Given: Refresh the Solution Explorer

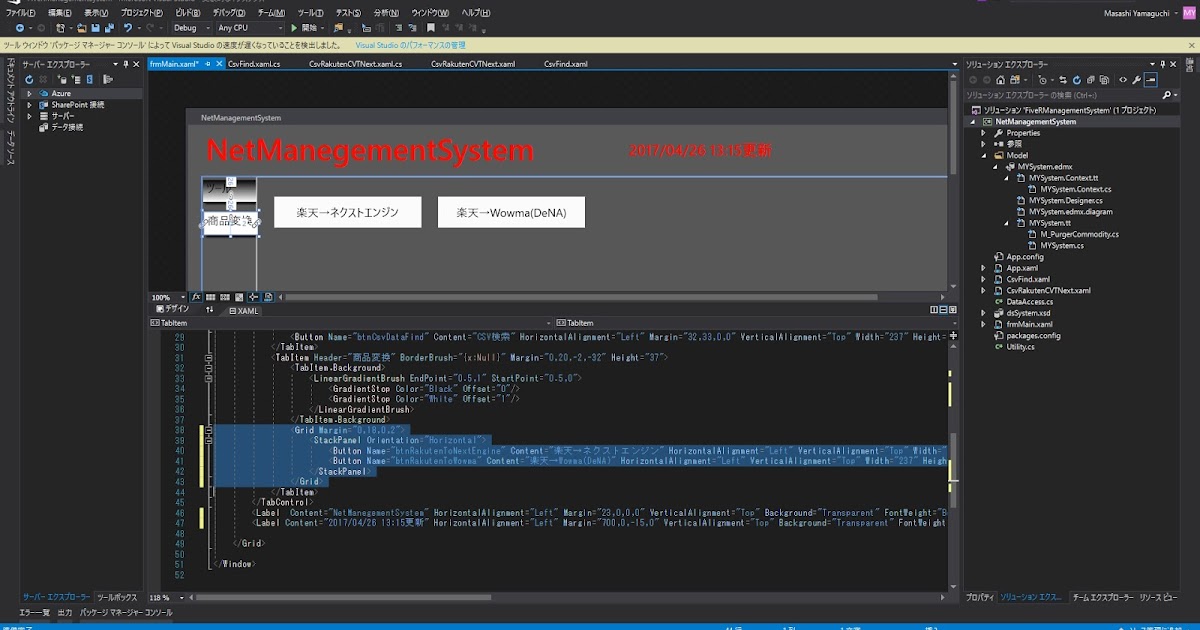Looking at the screenshot, I should tap(1077, 79).
